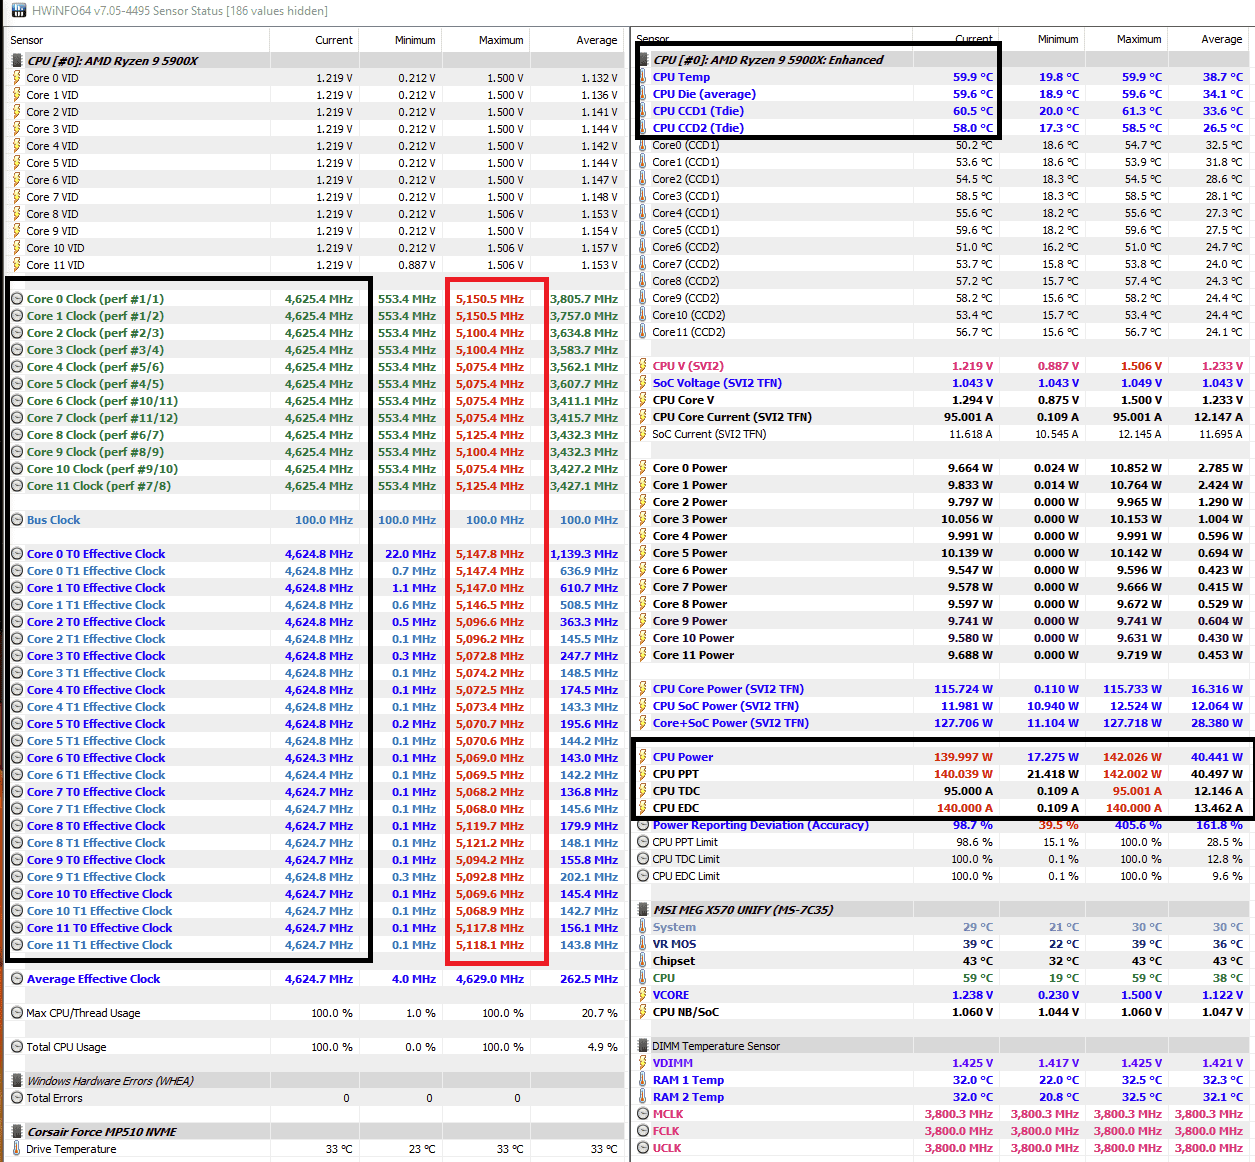
Task: Click the CPU Temp thermometer icon
Action: coord(643,77)
